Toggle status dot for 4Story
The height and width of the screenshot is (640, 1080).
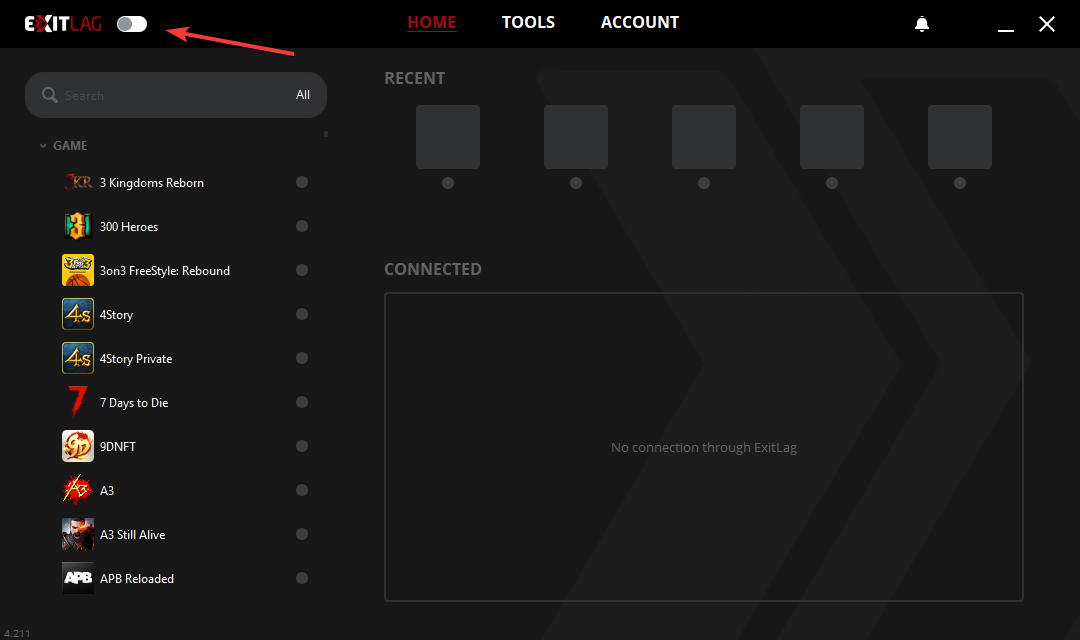pos(302,314)
